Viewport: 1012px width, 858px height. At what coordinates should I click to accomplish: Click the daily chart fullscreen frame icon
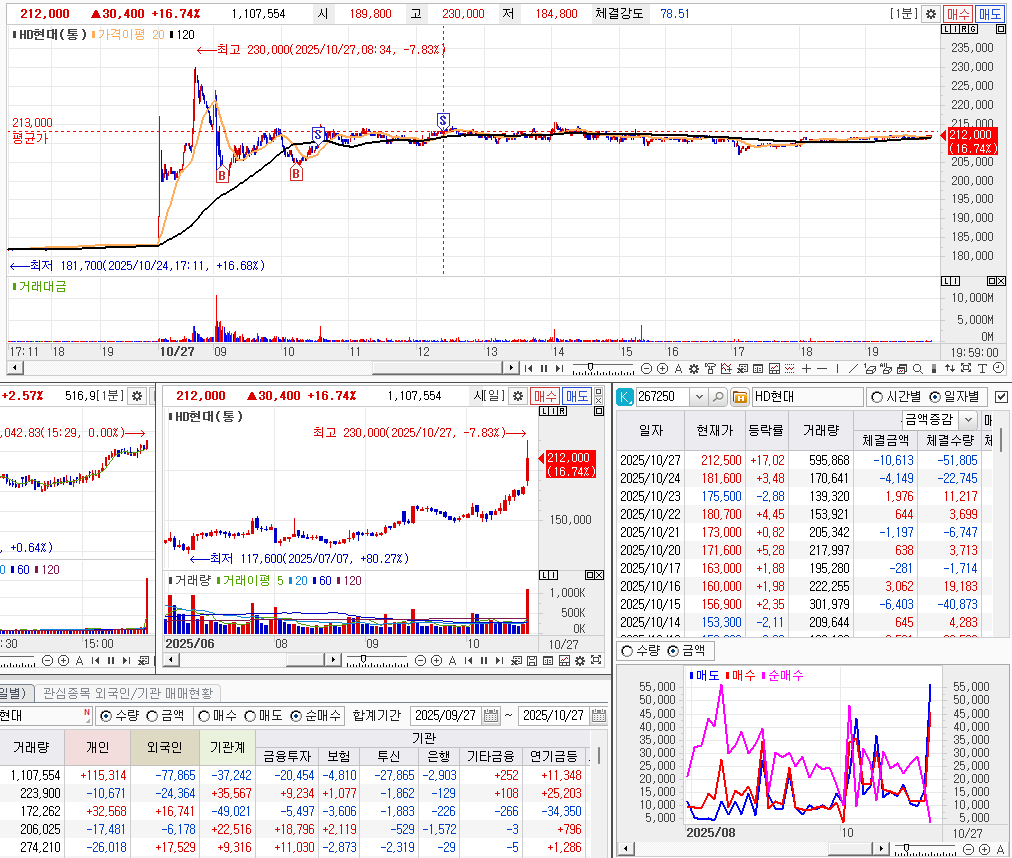(x=596, y=660)
